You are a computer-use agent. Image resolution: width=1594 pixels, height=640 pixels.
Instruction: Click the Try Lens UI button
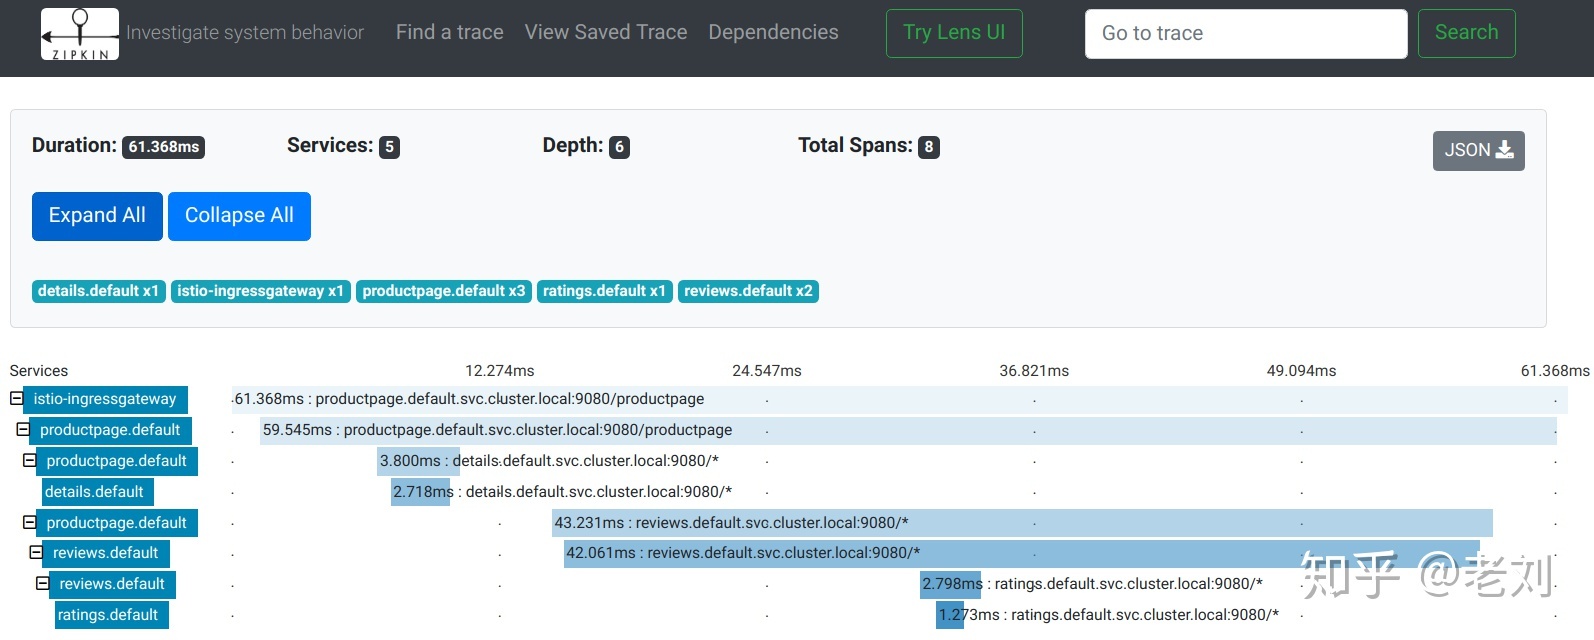click(x=954, y=33)
